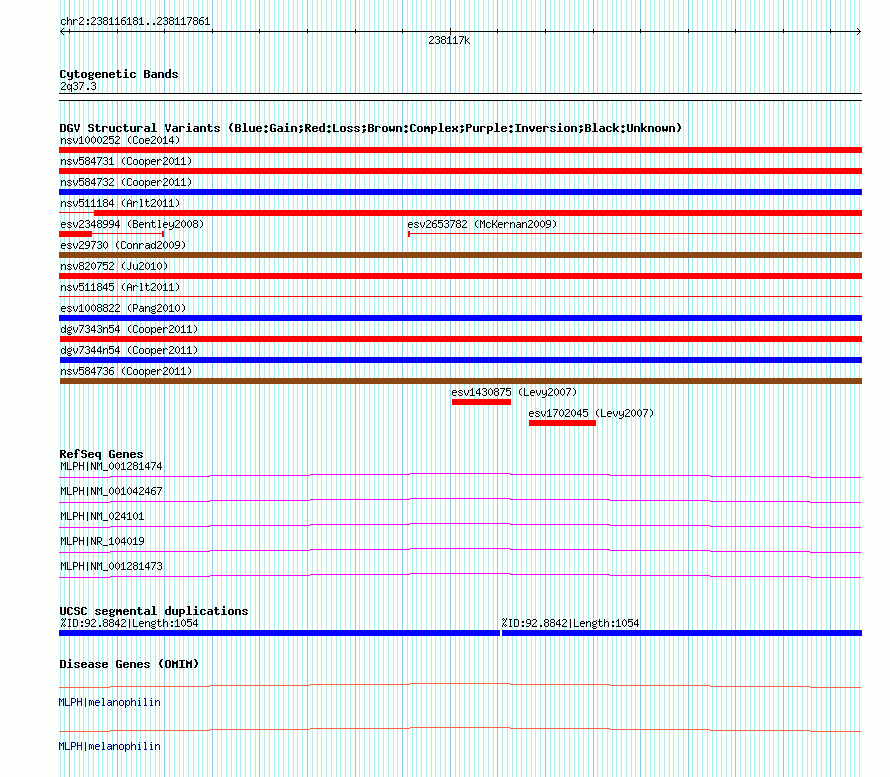This screenshot has width=890, height=777.
Task: Select the UCSC segmental duplications track heading
Action: [154, 611]
